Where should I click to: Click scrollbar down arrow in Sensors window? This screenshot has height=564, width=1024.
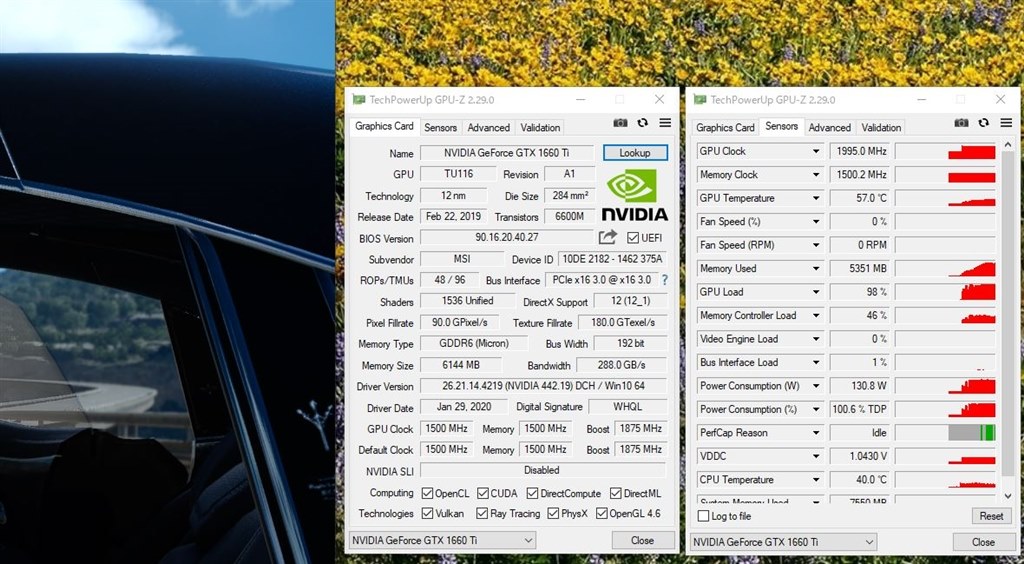1007,496
